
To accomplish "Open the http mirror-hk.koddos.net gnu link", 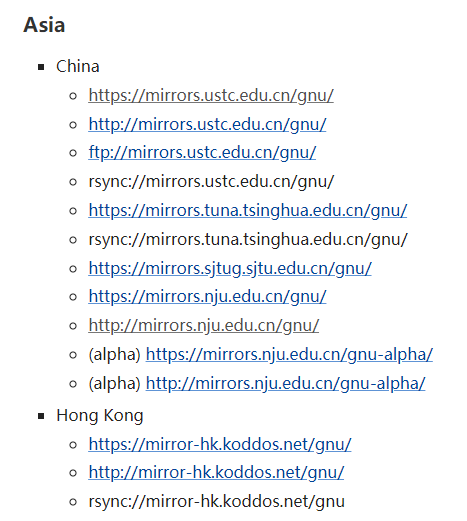I will coord(216,472).
